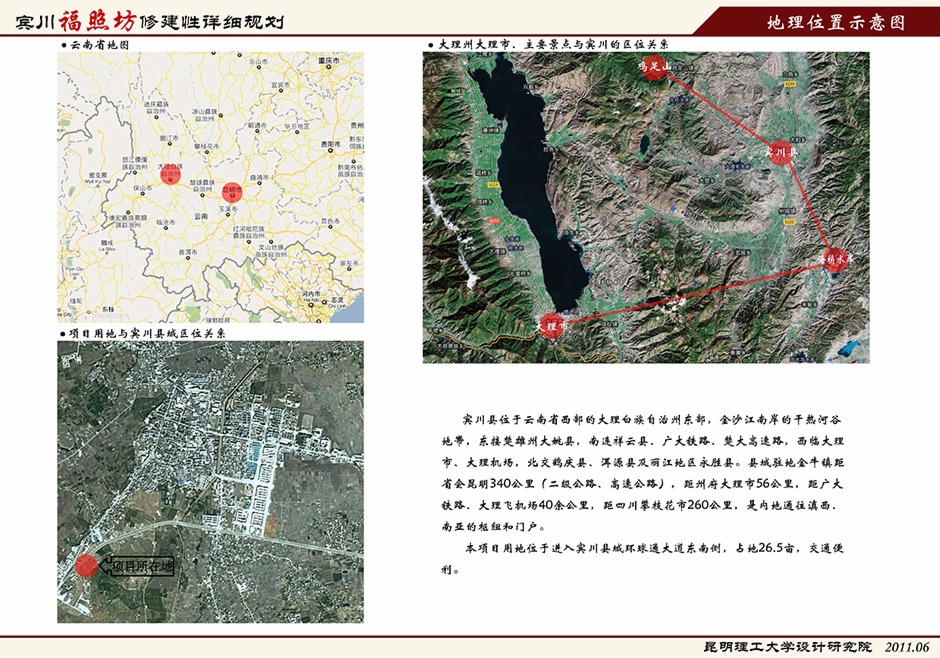
Task: Click the 大理州大理市 location relationship heading
Action: click(552, 46)
